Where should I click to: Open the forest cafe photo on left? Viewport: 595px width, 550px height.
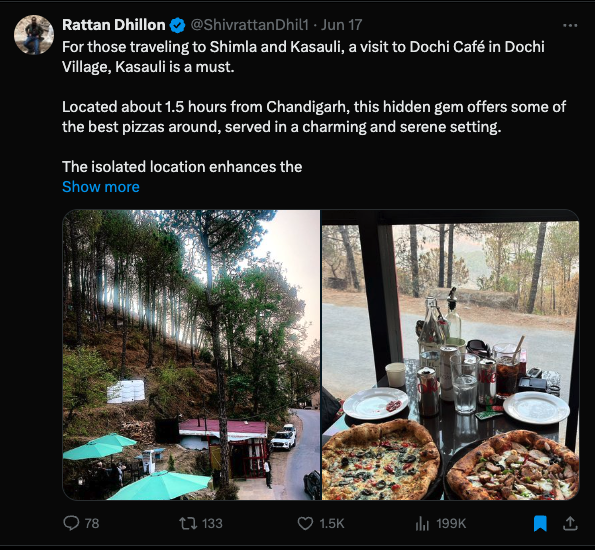point(191,355)
